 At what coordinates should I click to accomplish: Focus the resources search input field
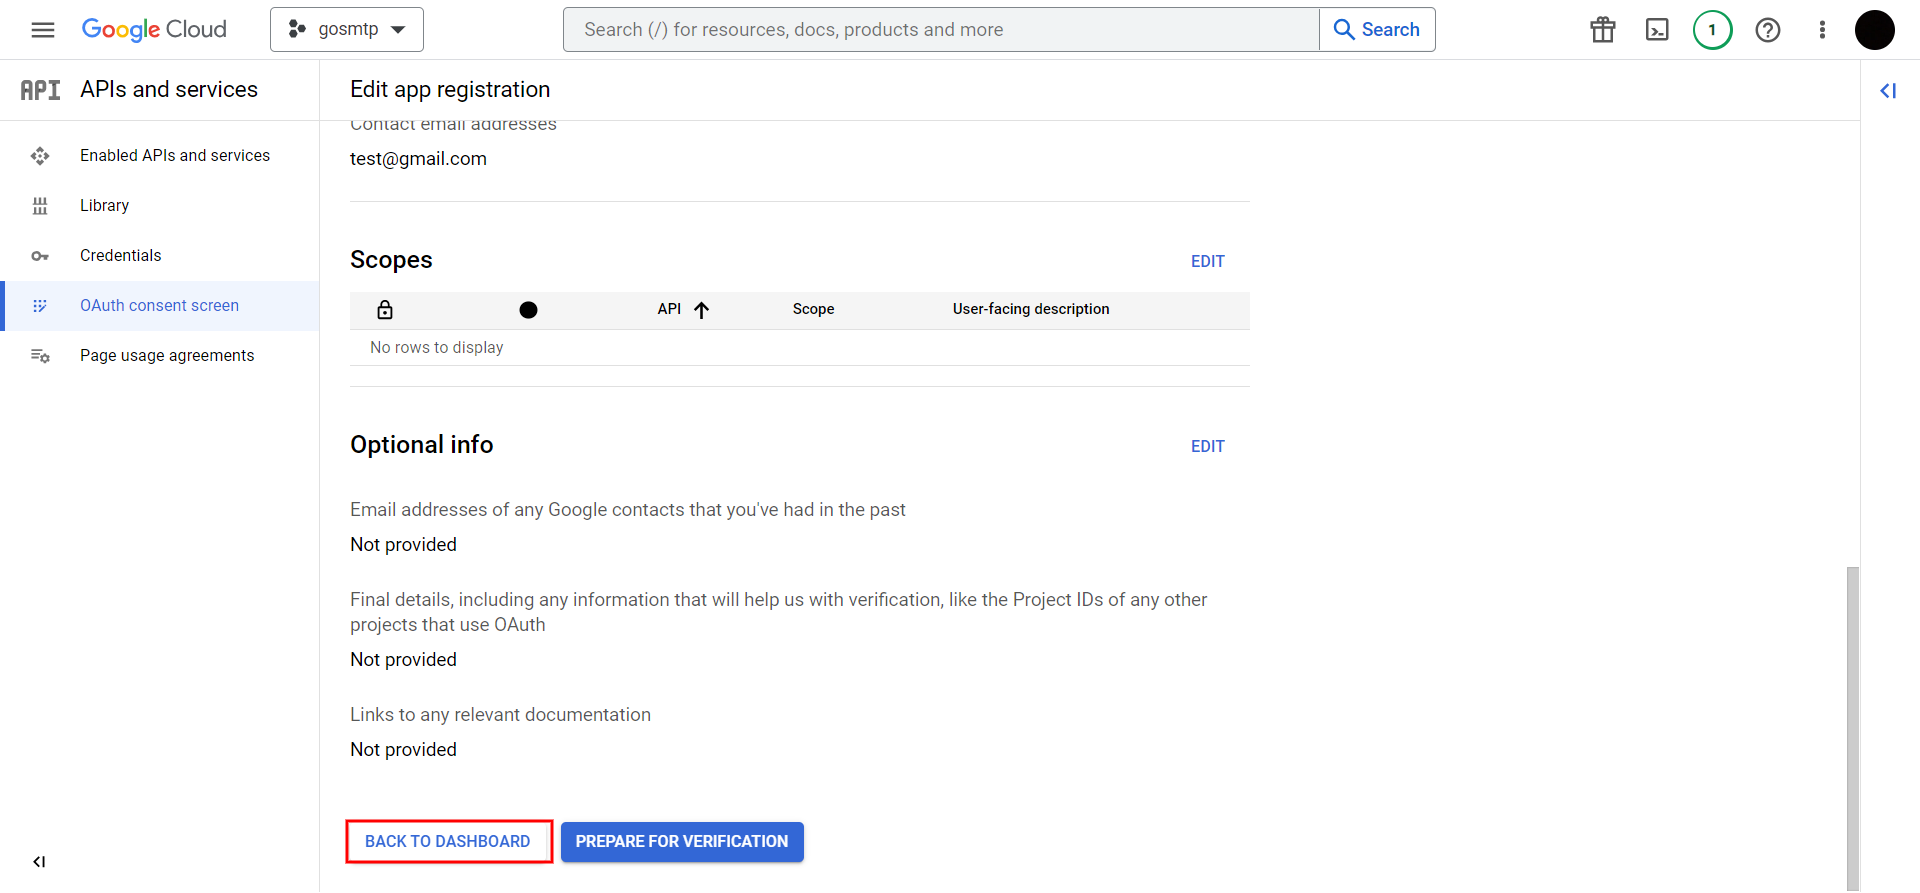[941, 30]
